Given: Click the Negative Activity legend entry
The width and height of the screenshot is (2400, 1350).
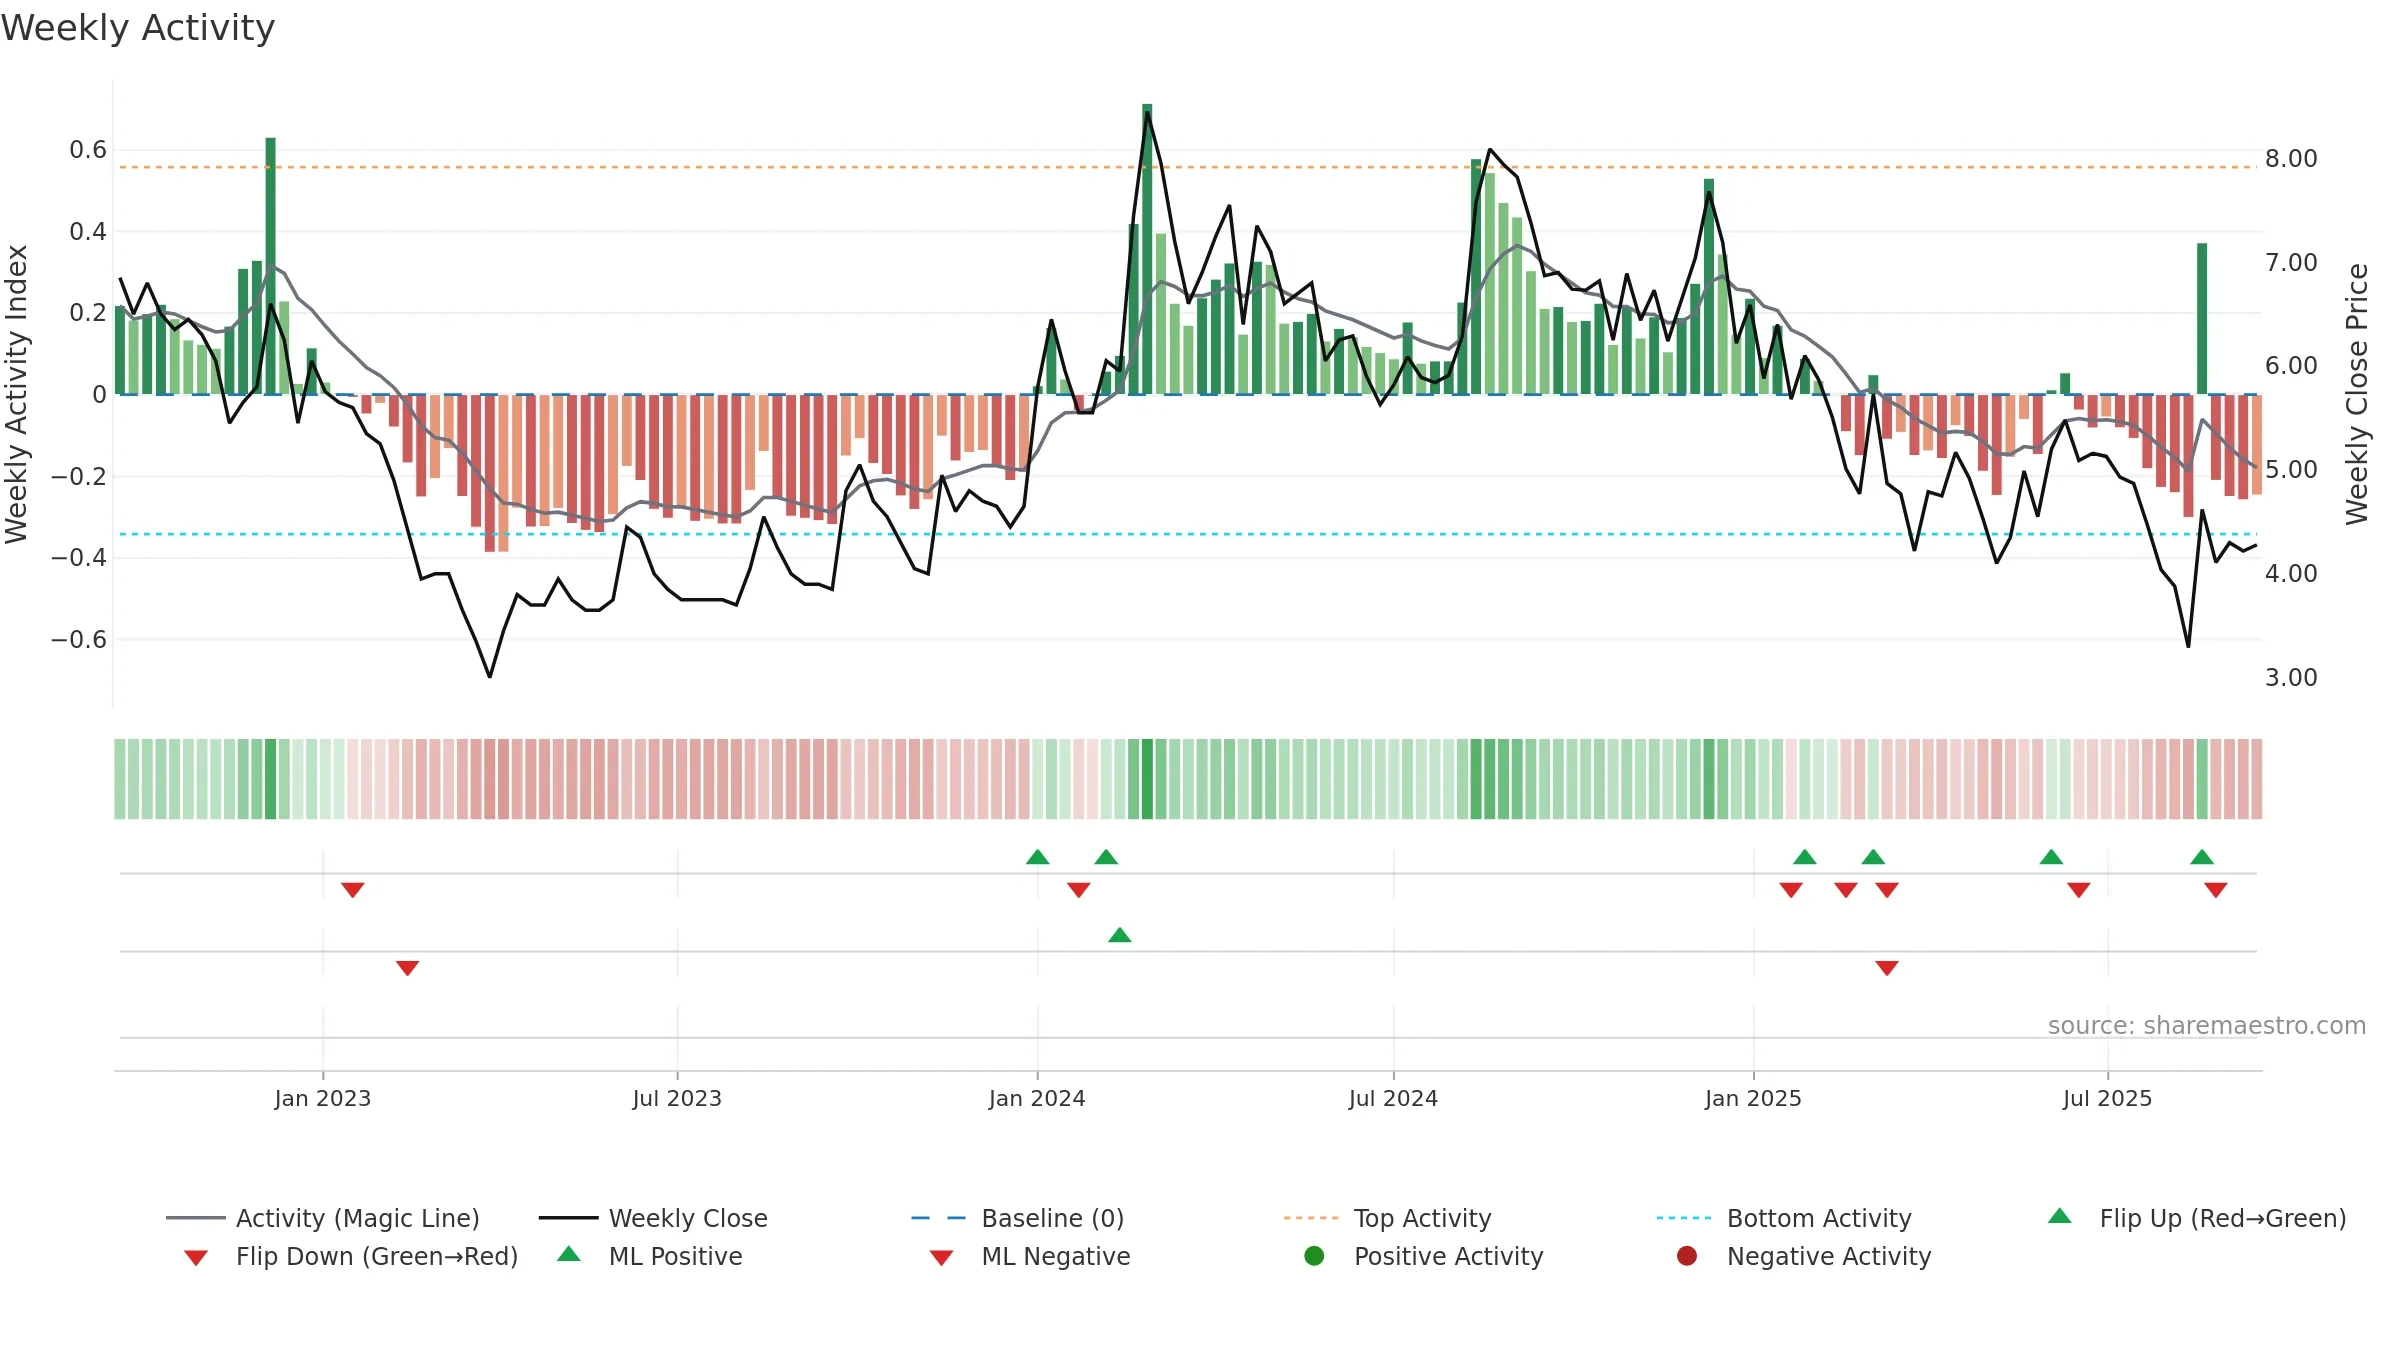Looking at the screenshot, I should (1804, 1256).
